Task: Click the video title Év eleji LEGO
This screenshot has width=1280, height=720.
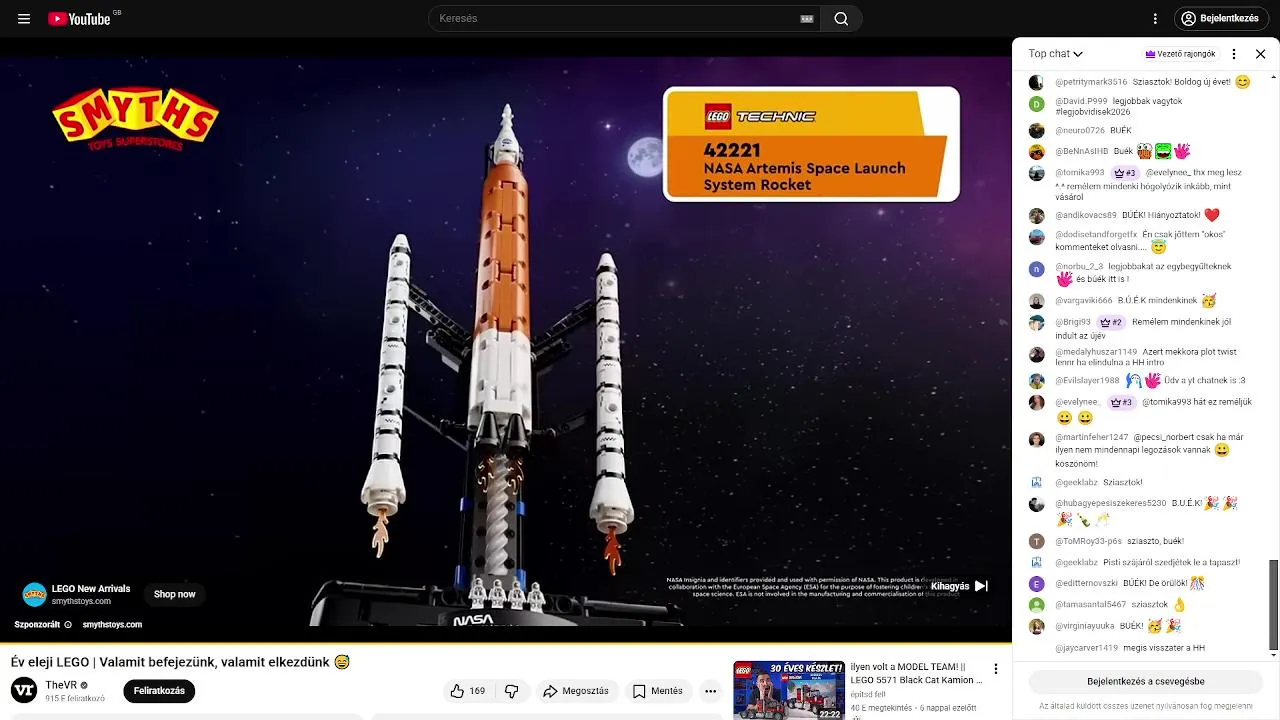Action: click(180, 662)
